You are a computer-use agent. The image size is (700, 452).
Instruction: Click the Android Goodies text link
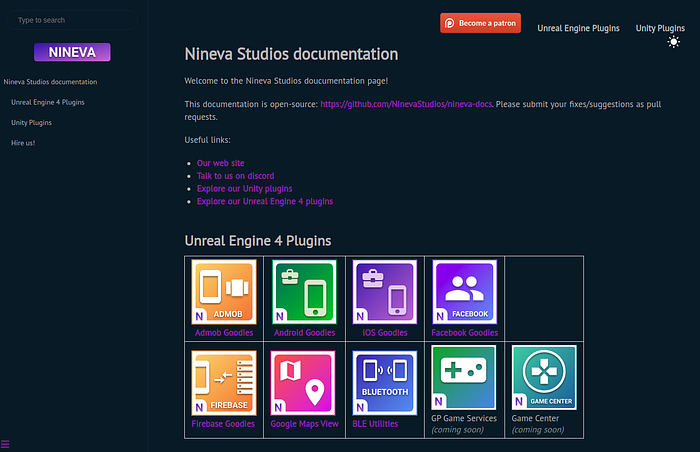[304, 333]
